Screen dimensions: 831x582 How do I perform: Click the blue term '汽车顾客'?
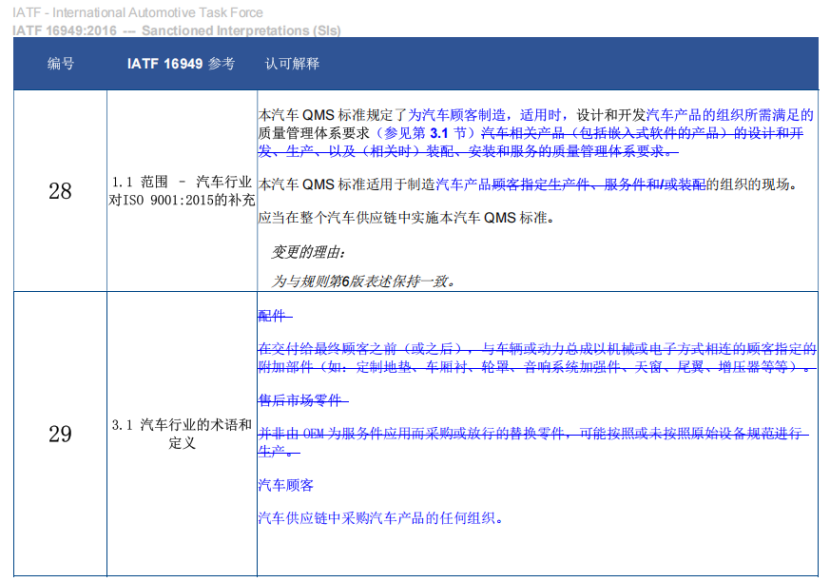(x=286, y=485)
